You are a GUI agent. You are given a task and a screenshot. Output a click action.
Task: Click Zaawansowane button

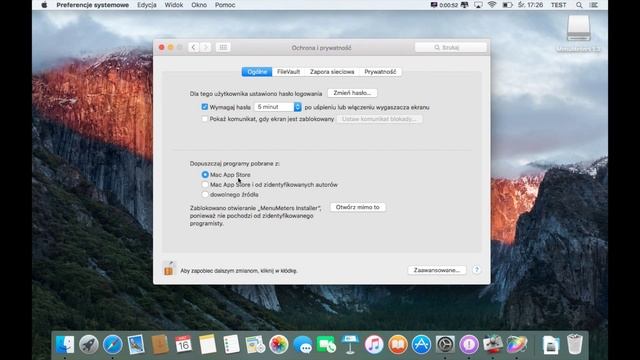[x=437, y=270]
